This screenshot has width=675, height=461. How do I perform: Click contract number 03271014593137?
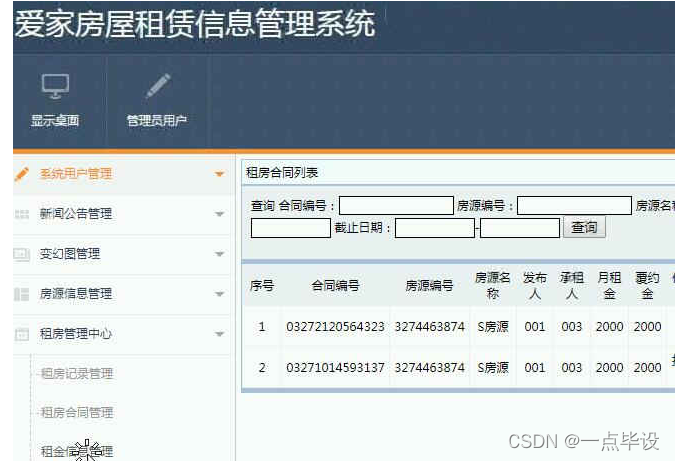335,368
